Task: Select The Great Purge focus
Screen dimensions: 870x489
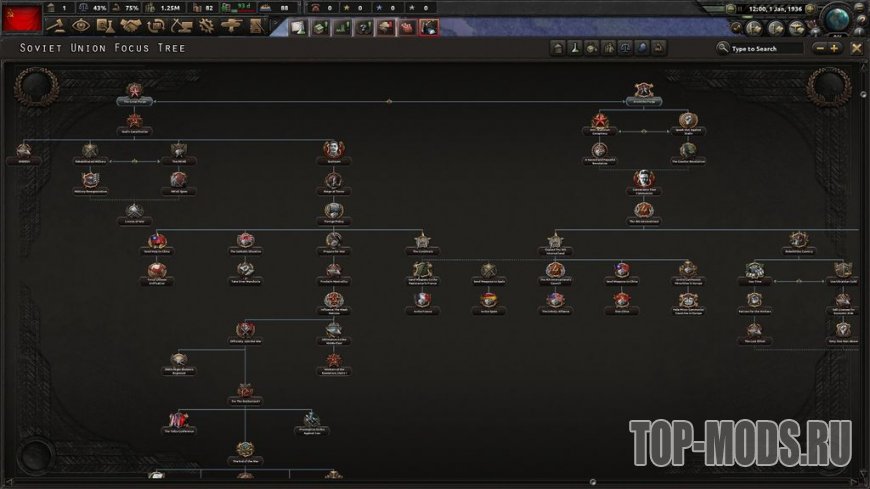Action: coord(134,93)
